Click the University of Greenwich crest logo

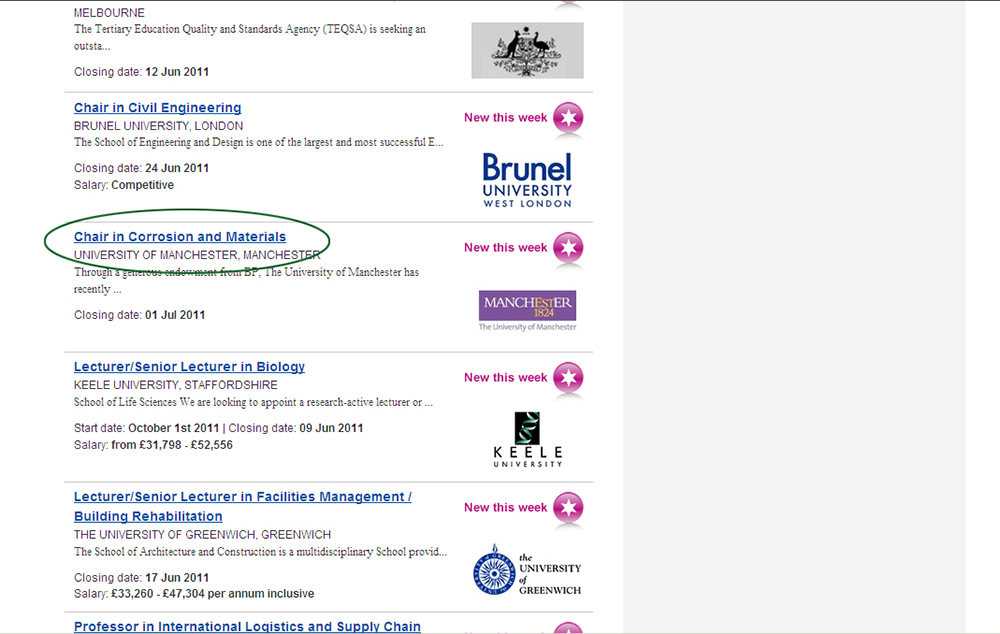click(527, 570)
